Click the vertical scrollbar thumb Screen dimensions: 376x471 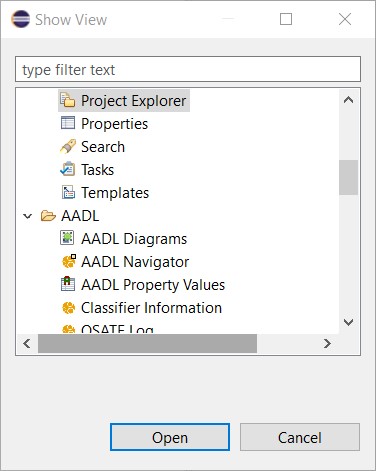[348, 177]
